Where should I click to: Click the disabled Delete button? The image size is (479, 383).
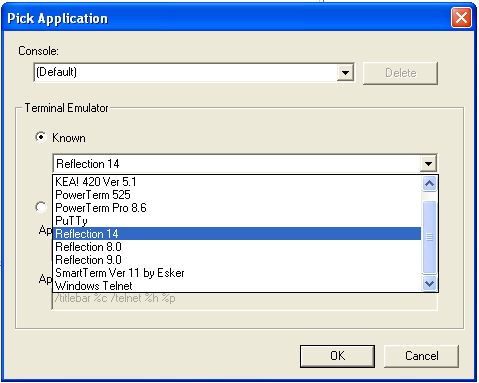400,73
